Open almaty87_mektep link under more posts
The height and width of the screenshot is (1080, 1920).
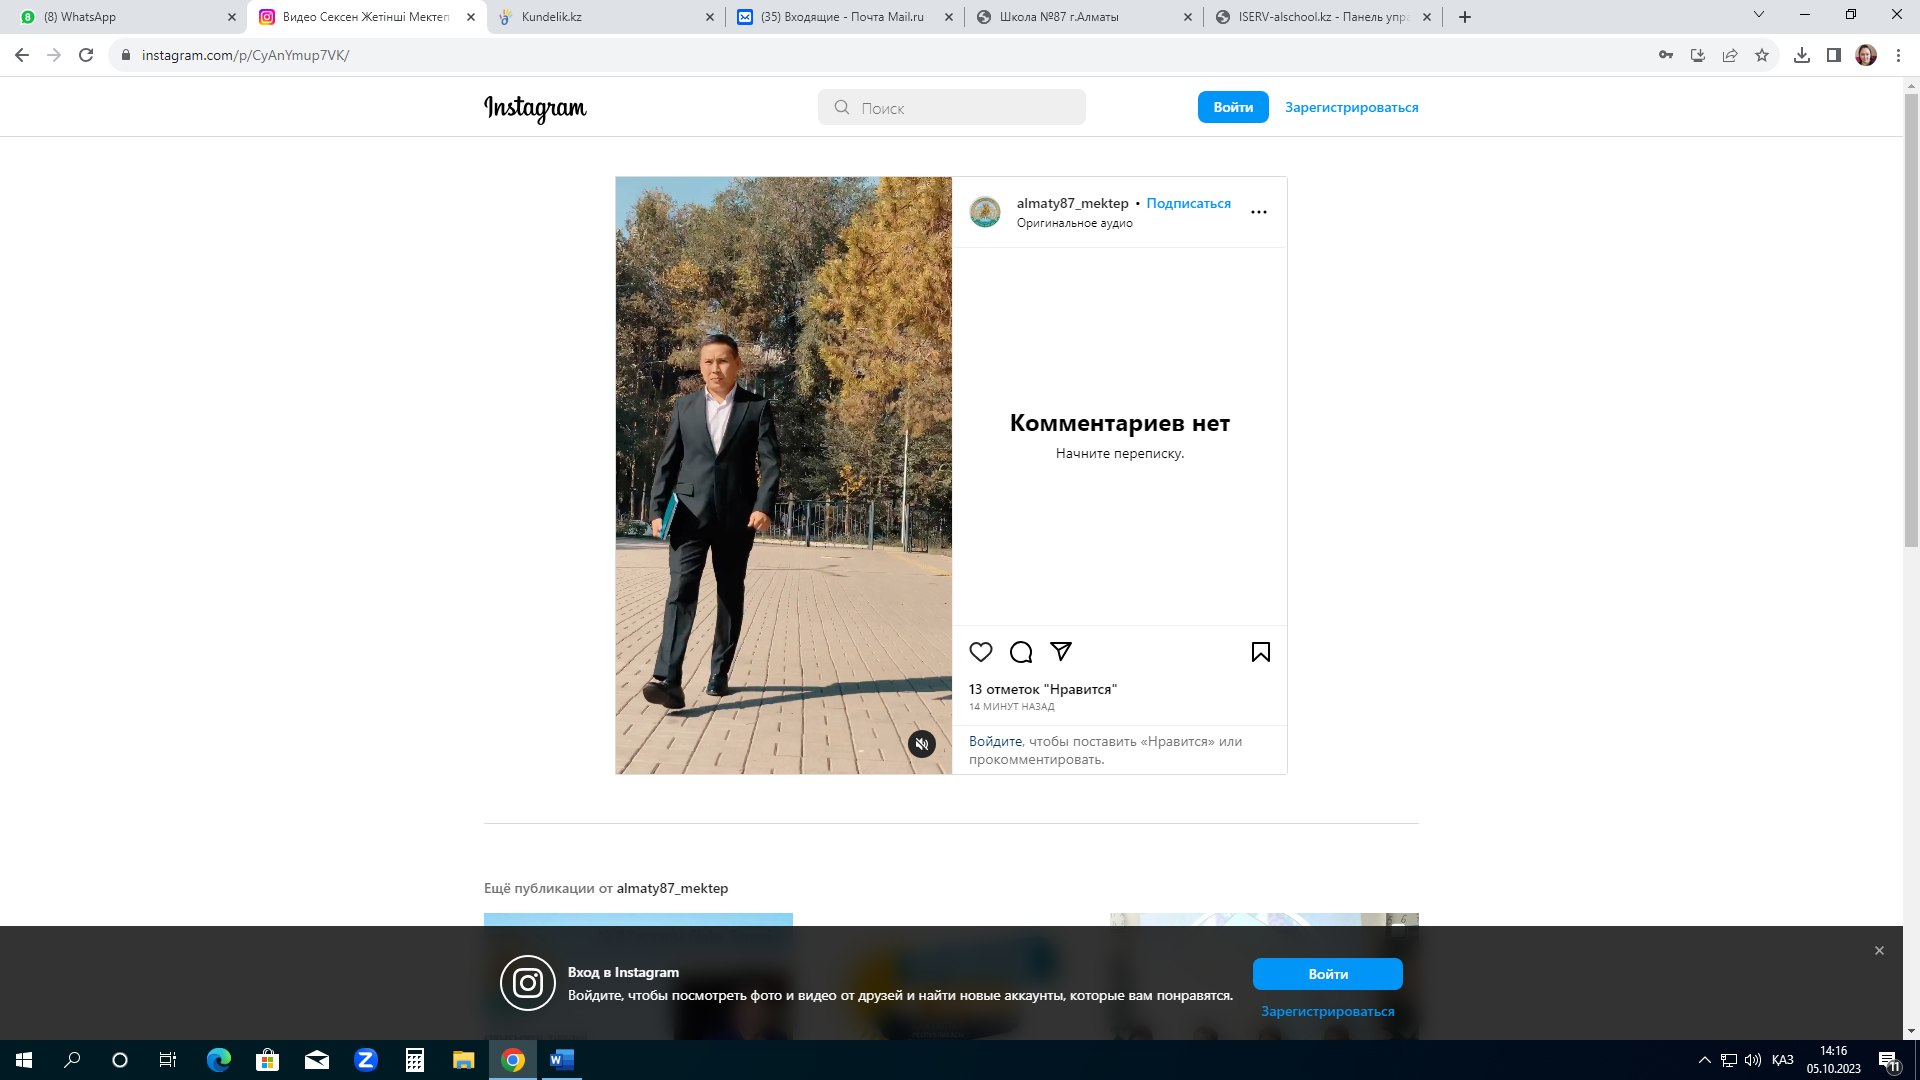[x=672, y=888]
